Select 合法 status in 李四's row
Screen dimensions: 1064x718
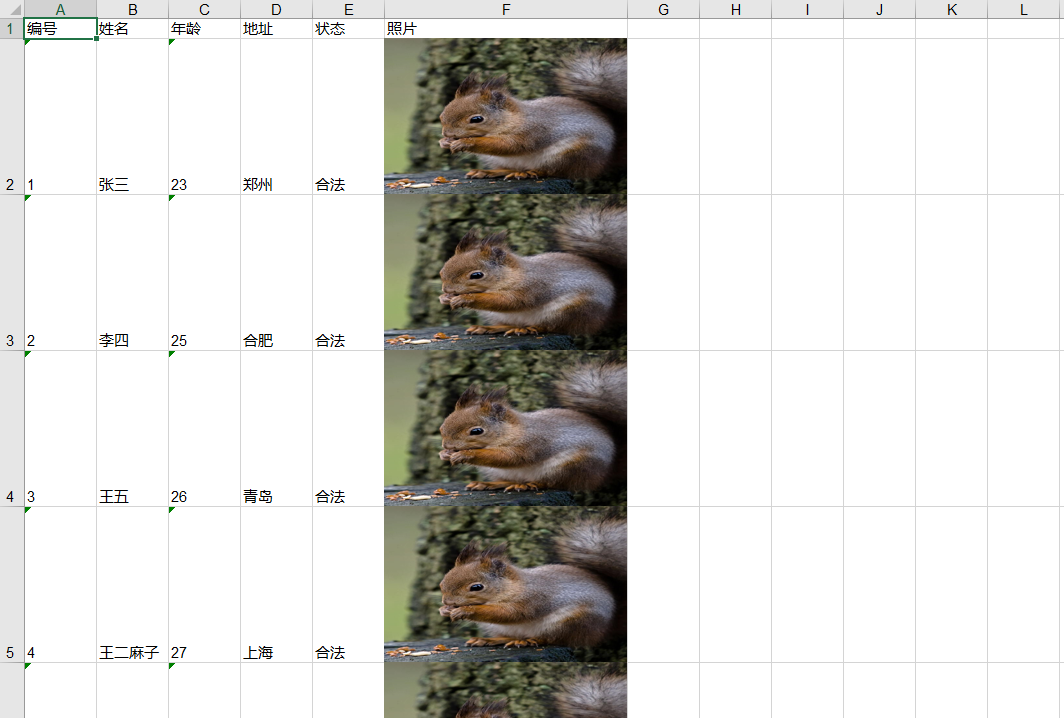[348, 273]
